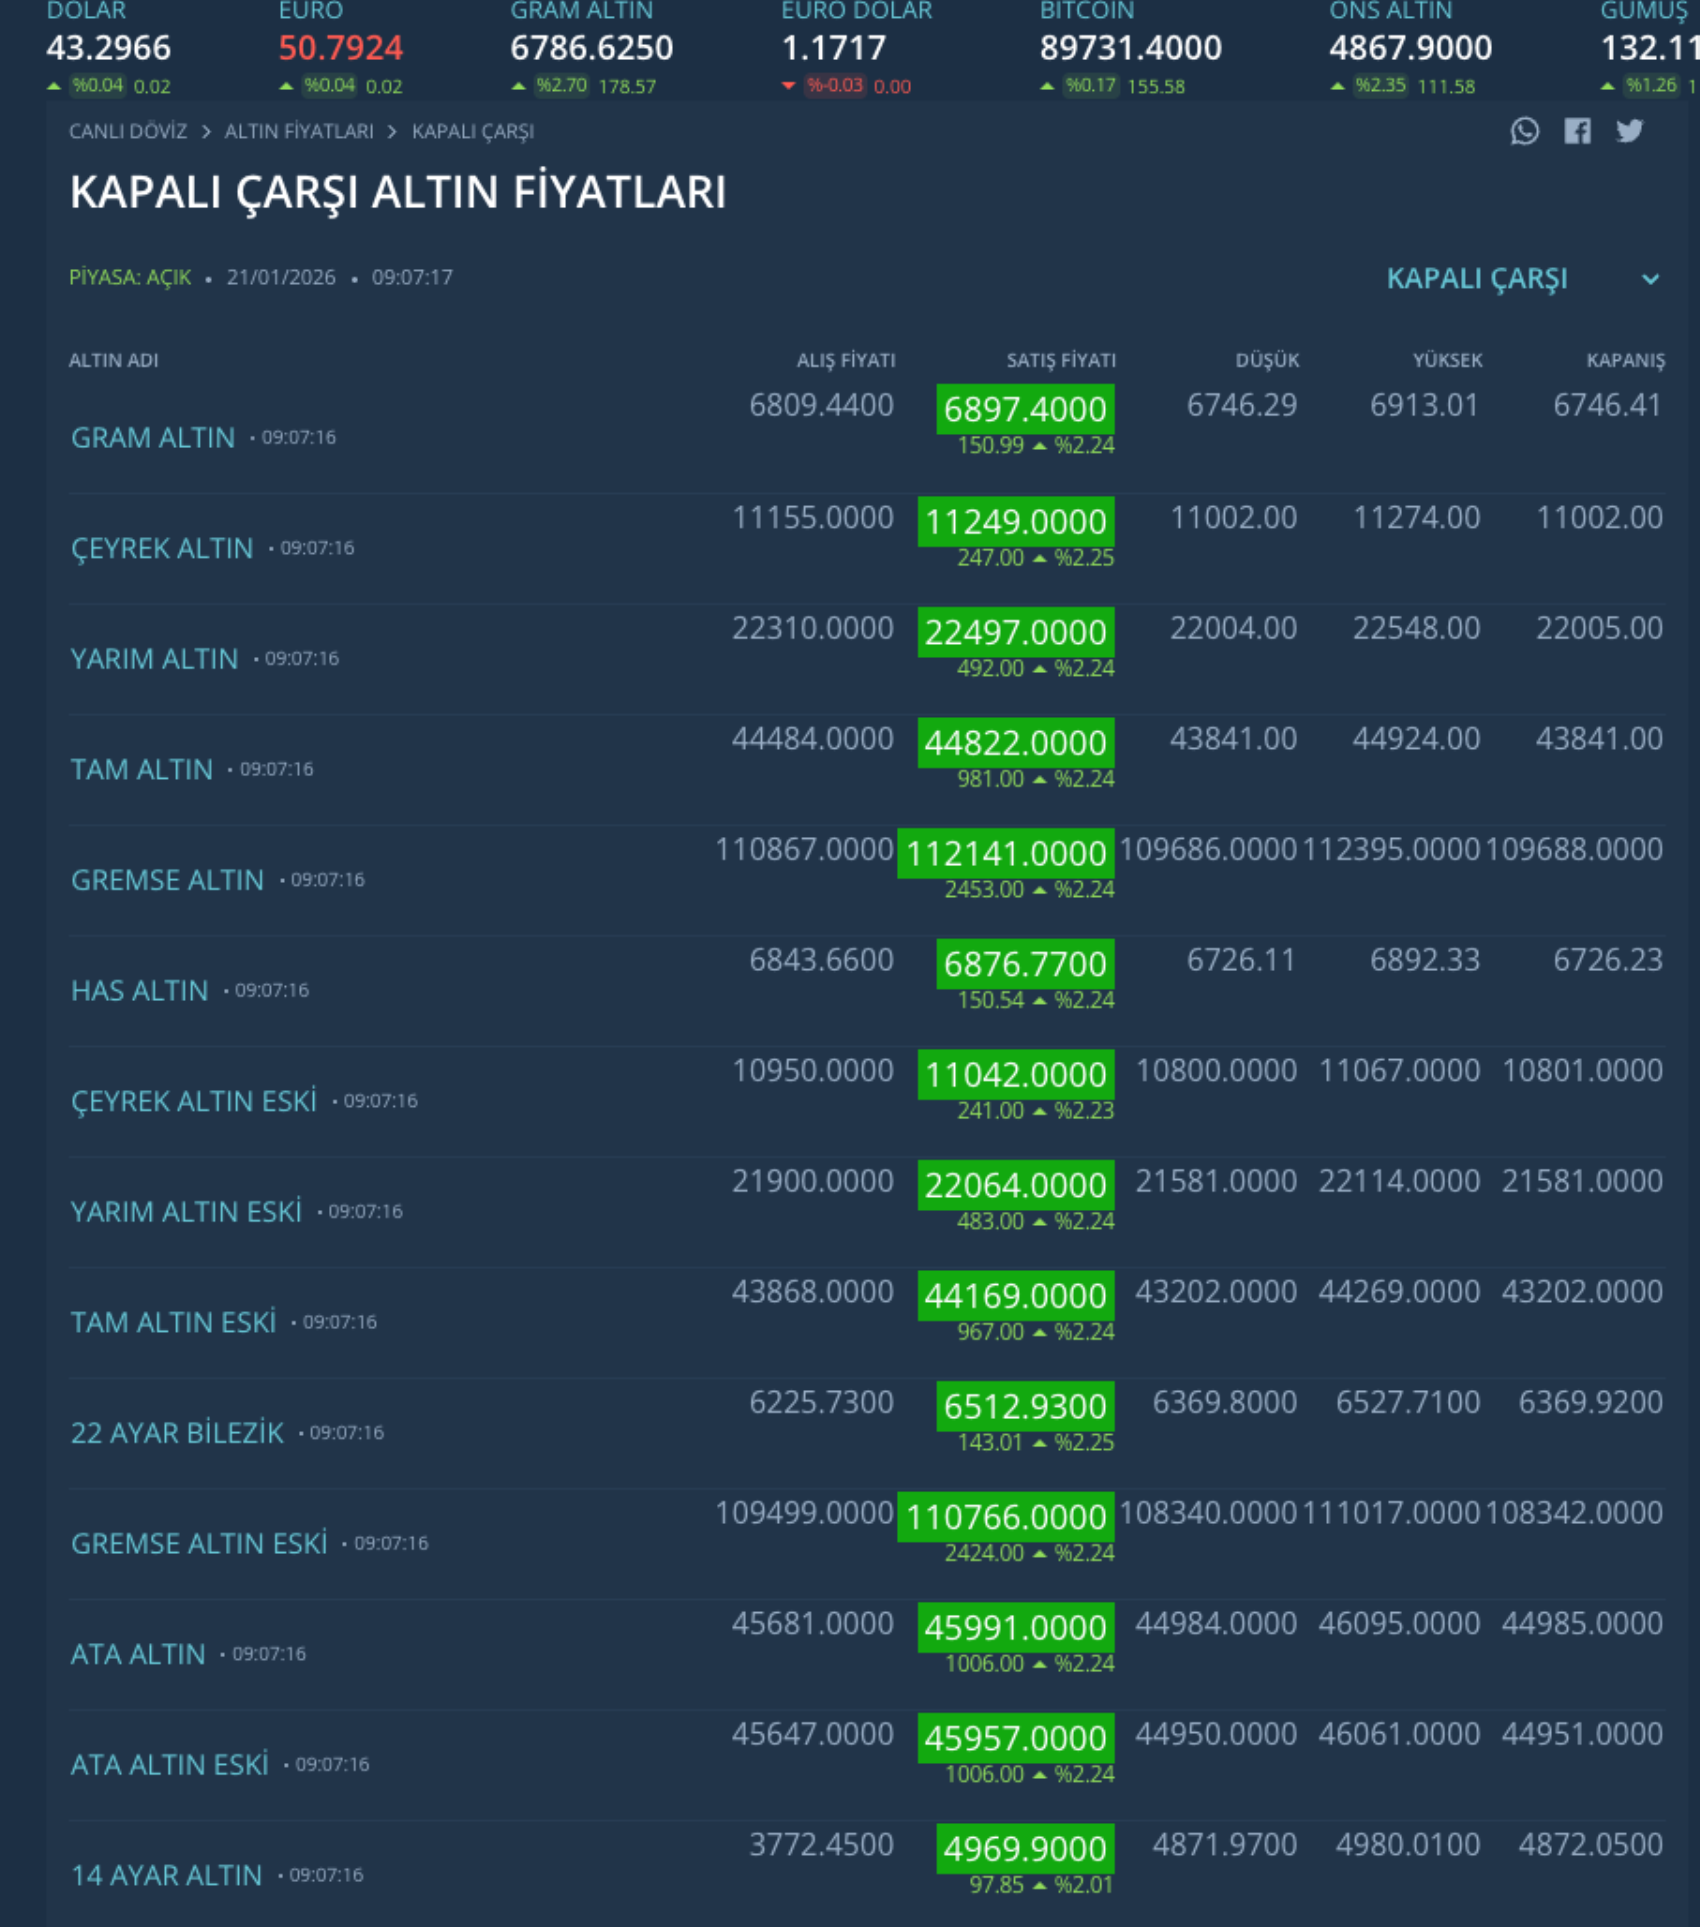Open 22 AYAR BİLEZİK details
This screenshot has width=1700, height=1927.
[177, 1433]
